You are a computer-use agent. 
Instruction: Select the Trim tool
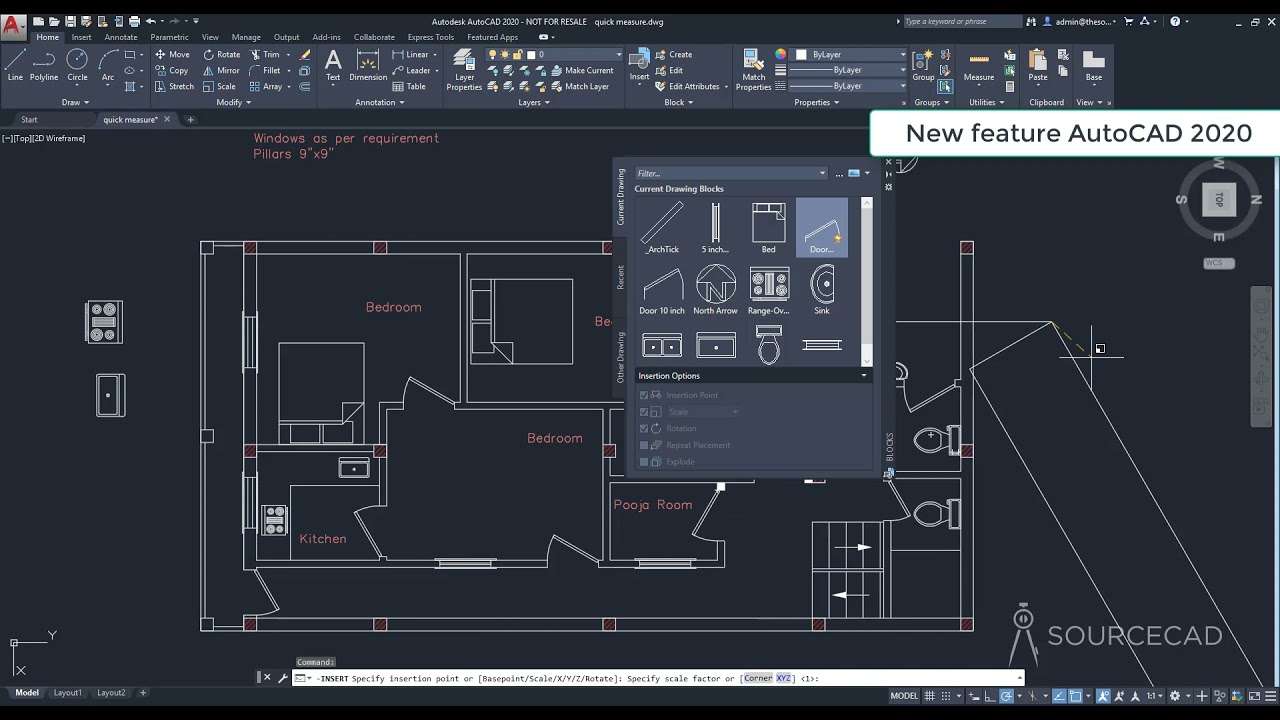tap(265, 55)
